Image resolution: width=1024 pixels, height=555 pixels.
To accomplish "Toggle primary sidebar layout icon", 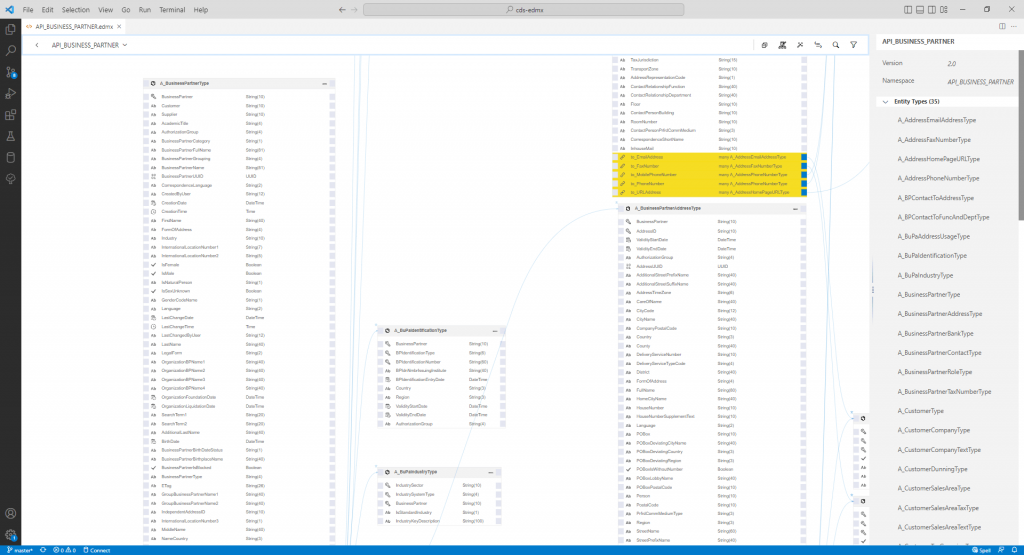I will click(x=908, y=10).
